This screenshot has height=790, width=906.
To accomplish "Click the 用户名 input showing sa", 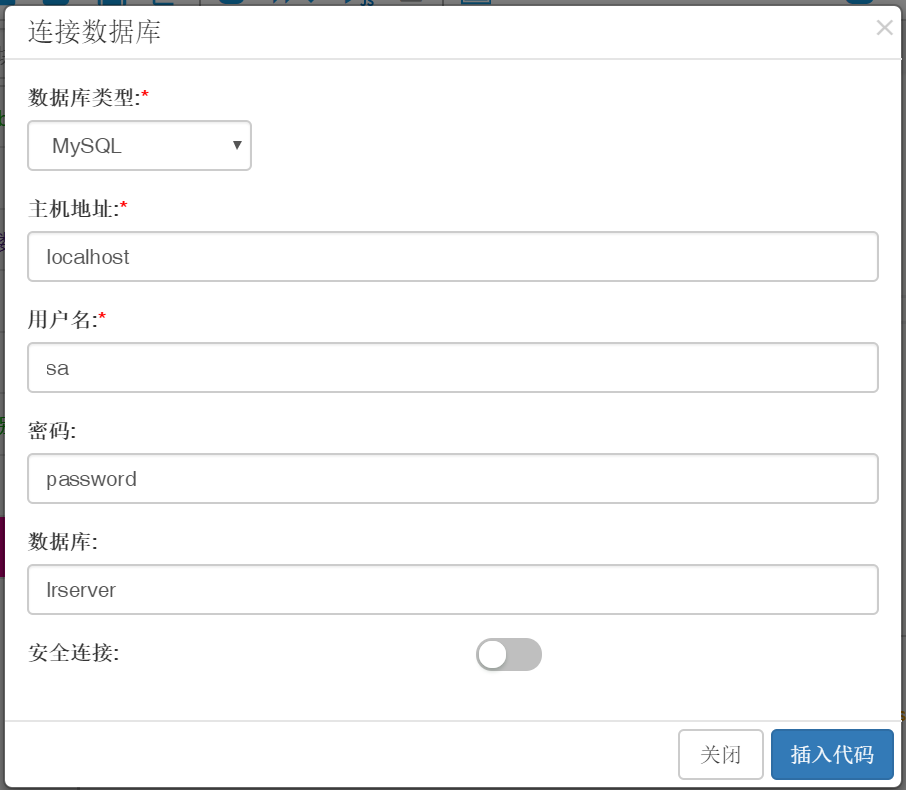I will tap(452, 368).
